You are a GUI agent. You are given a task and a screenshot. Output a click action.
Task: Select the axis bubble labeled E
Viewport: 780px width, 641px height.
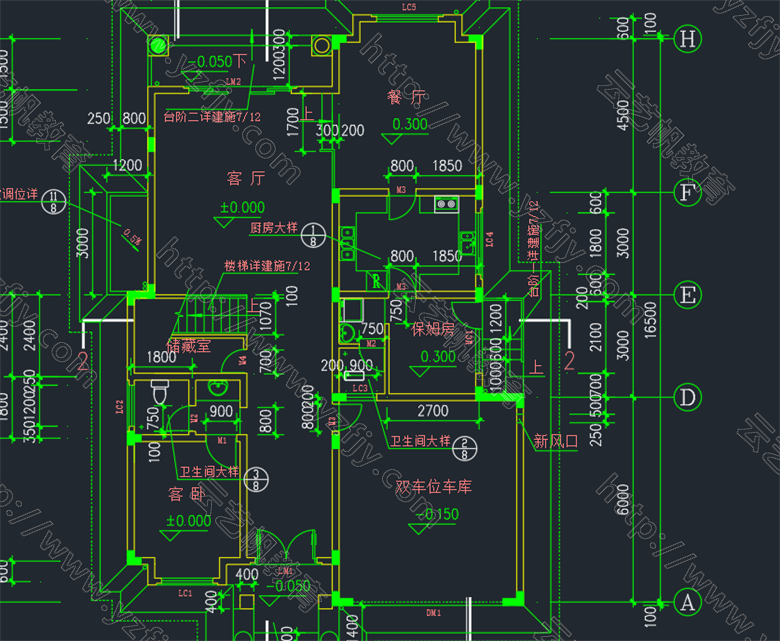(x=687, y=294)
